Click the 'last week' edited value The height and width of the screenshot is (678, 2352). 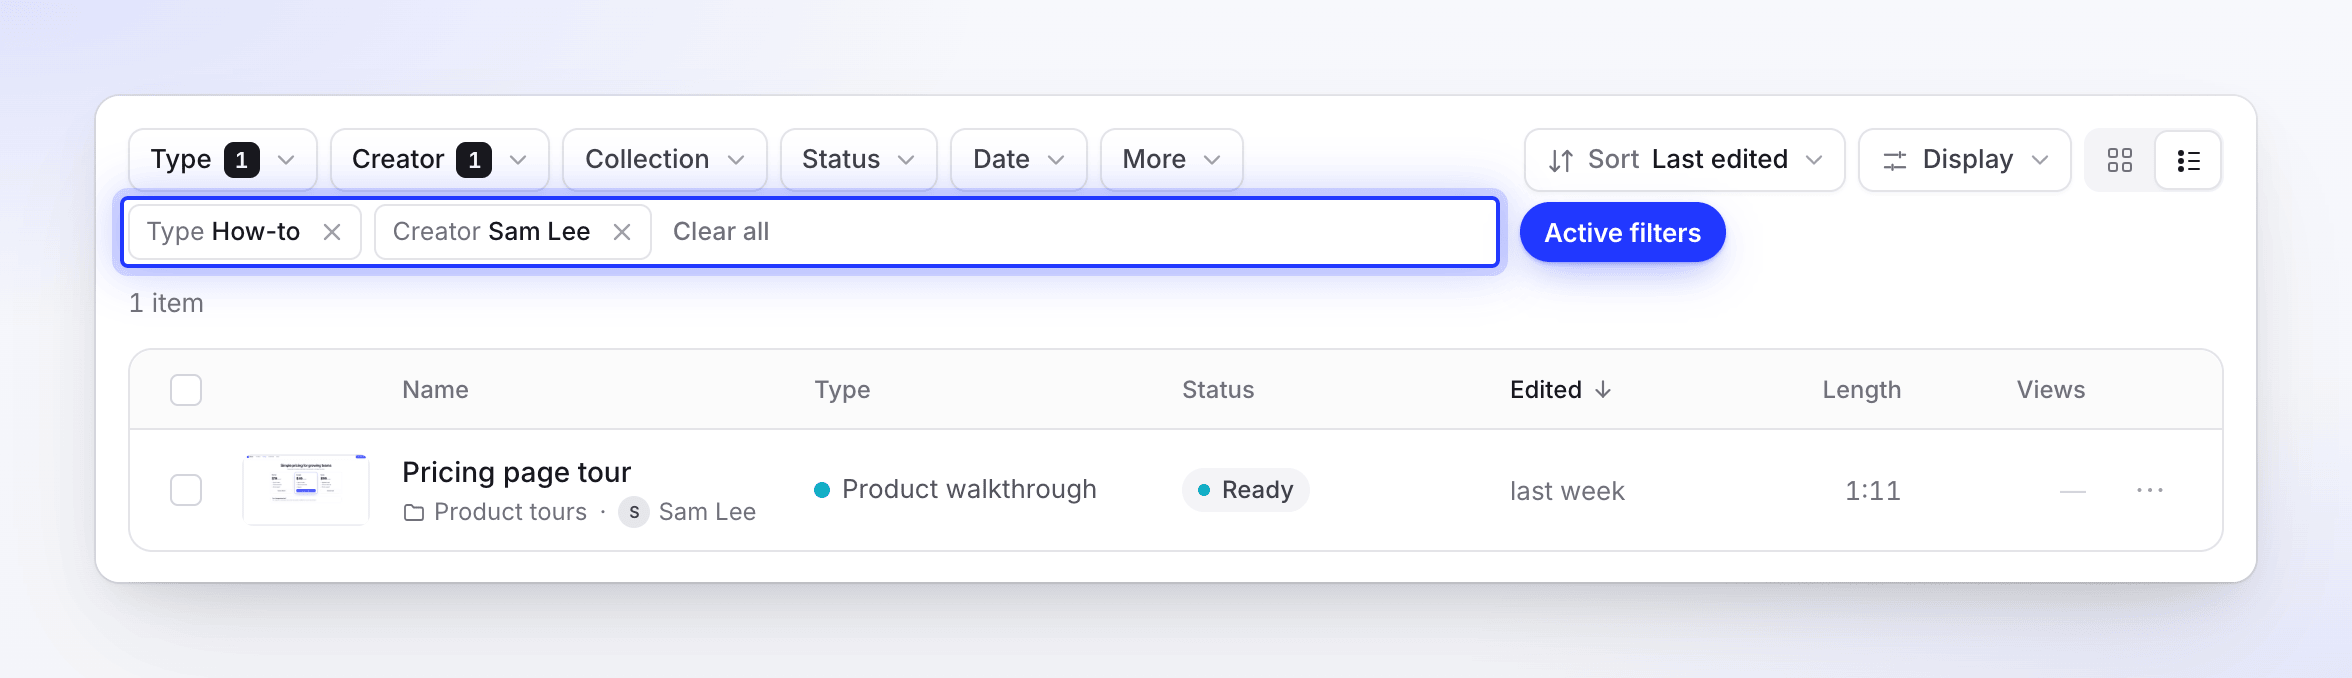(x=1567, y=491)
